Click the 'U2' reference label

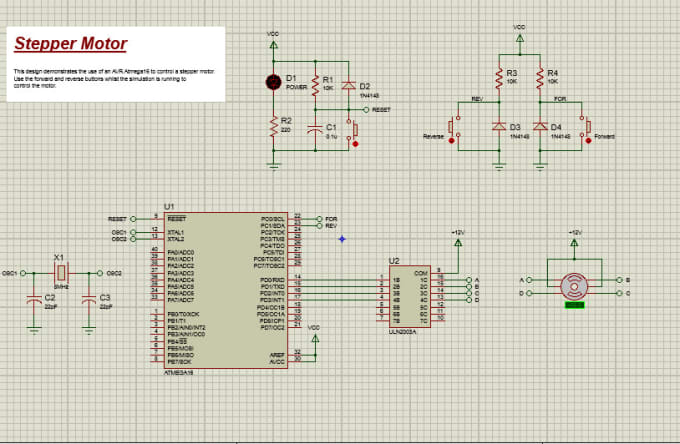pyautogui.click(x=394, y=261)
